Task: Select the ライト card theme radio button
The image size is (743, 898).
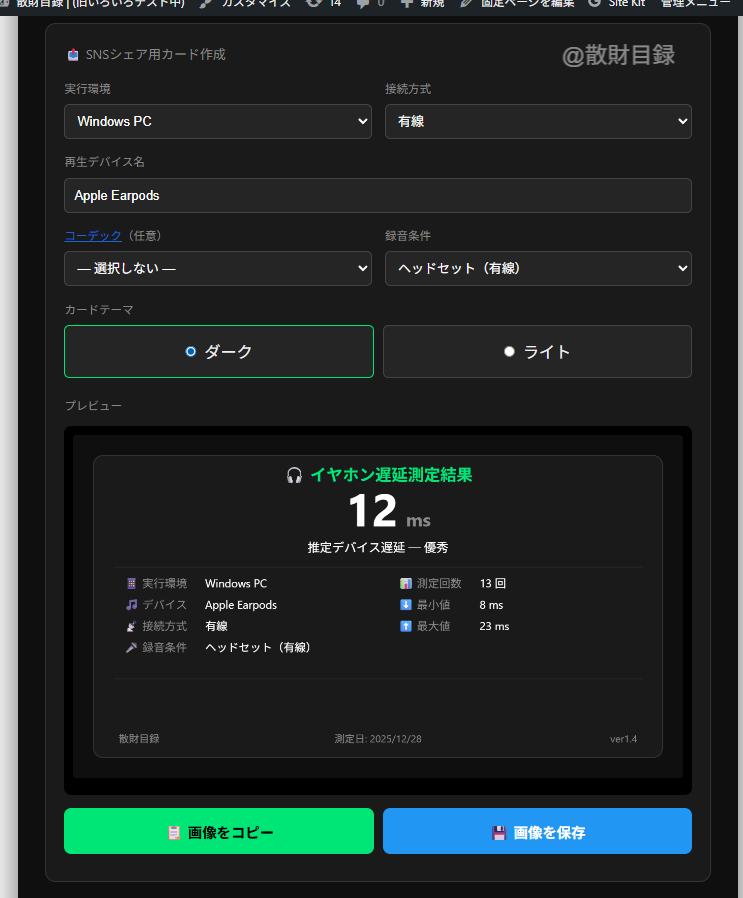Action: pos(509,352)
